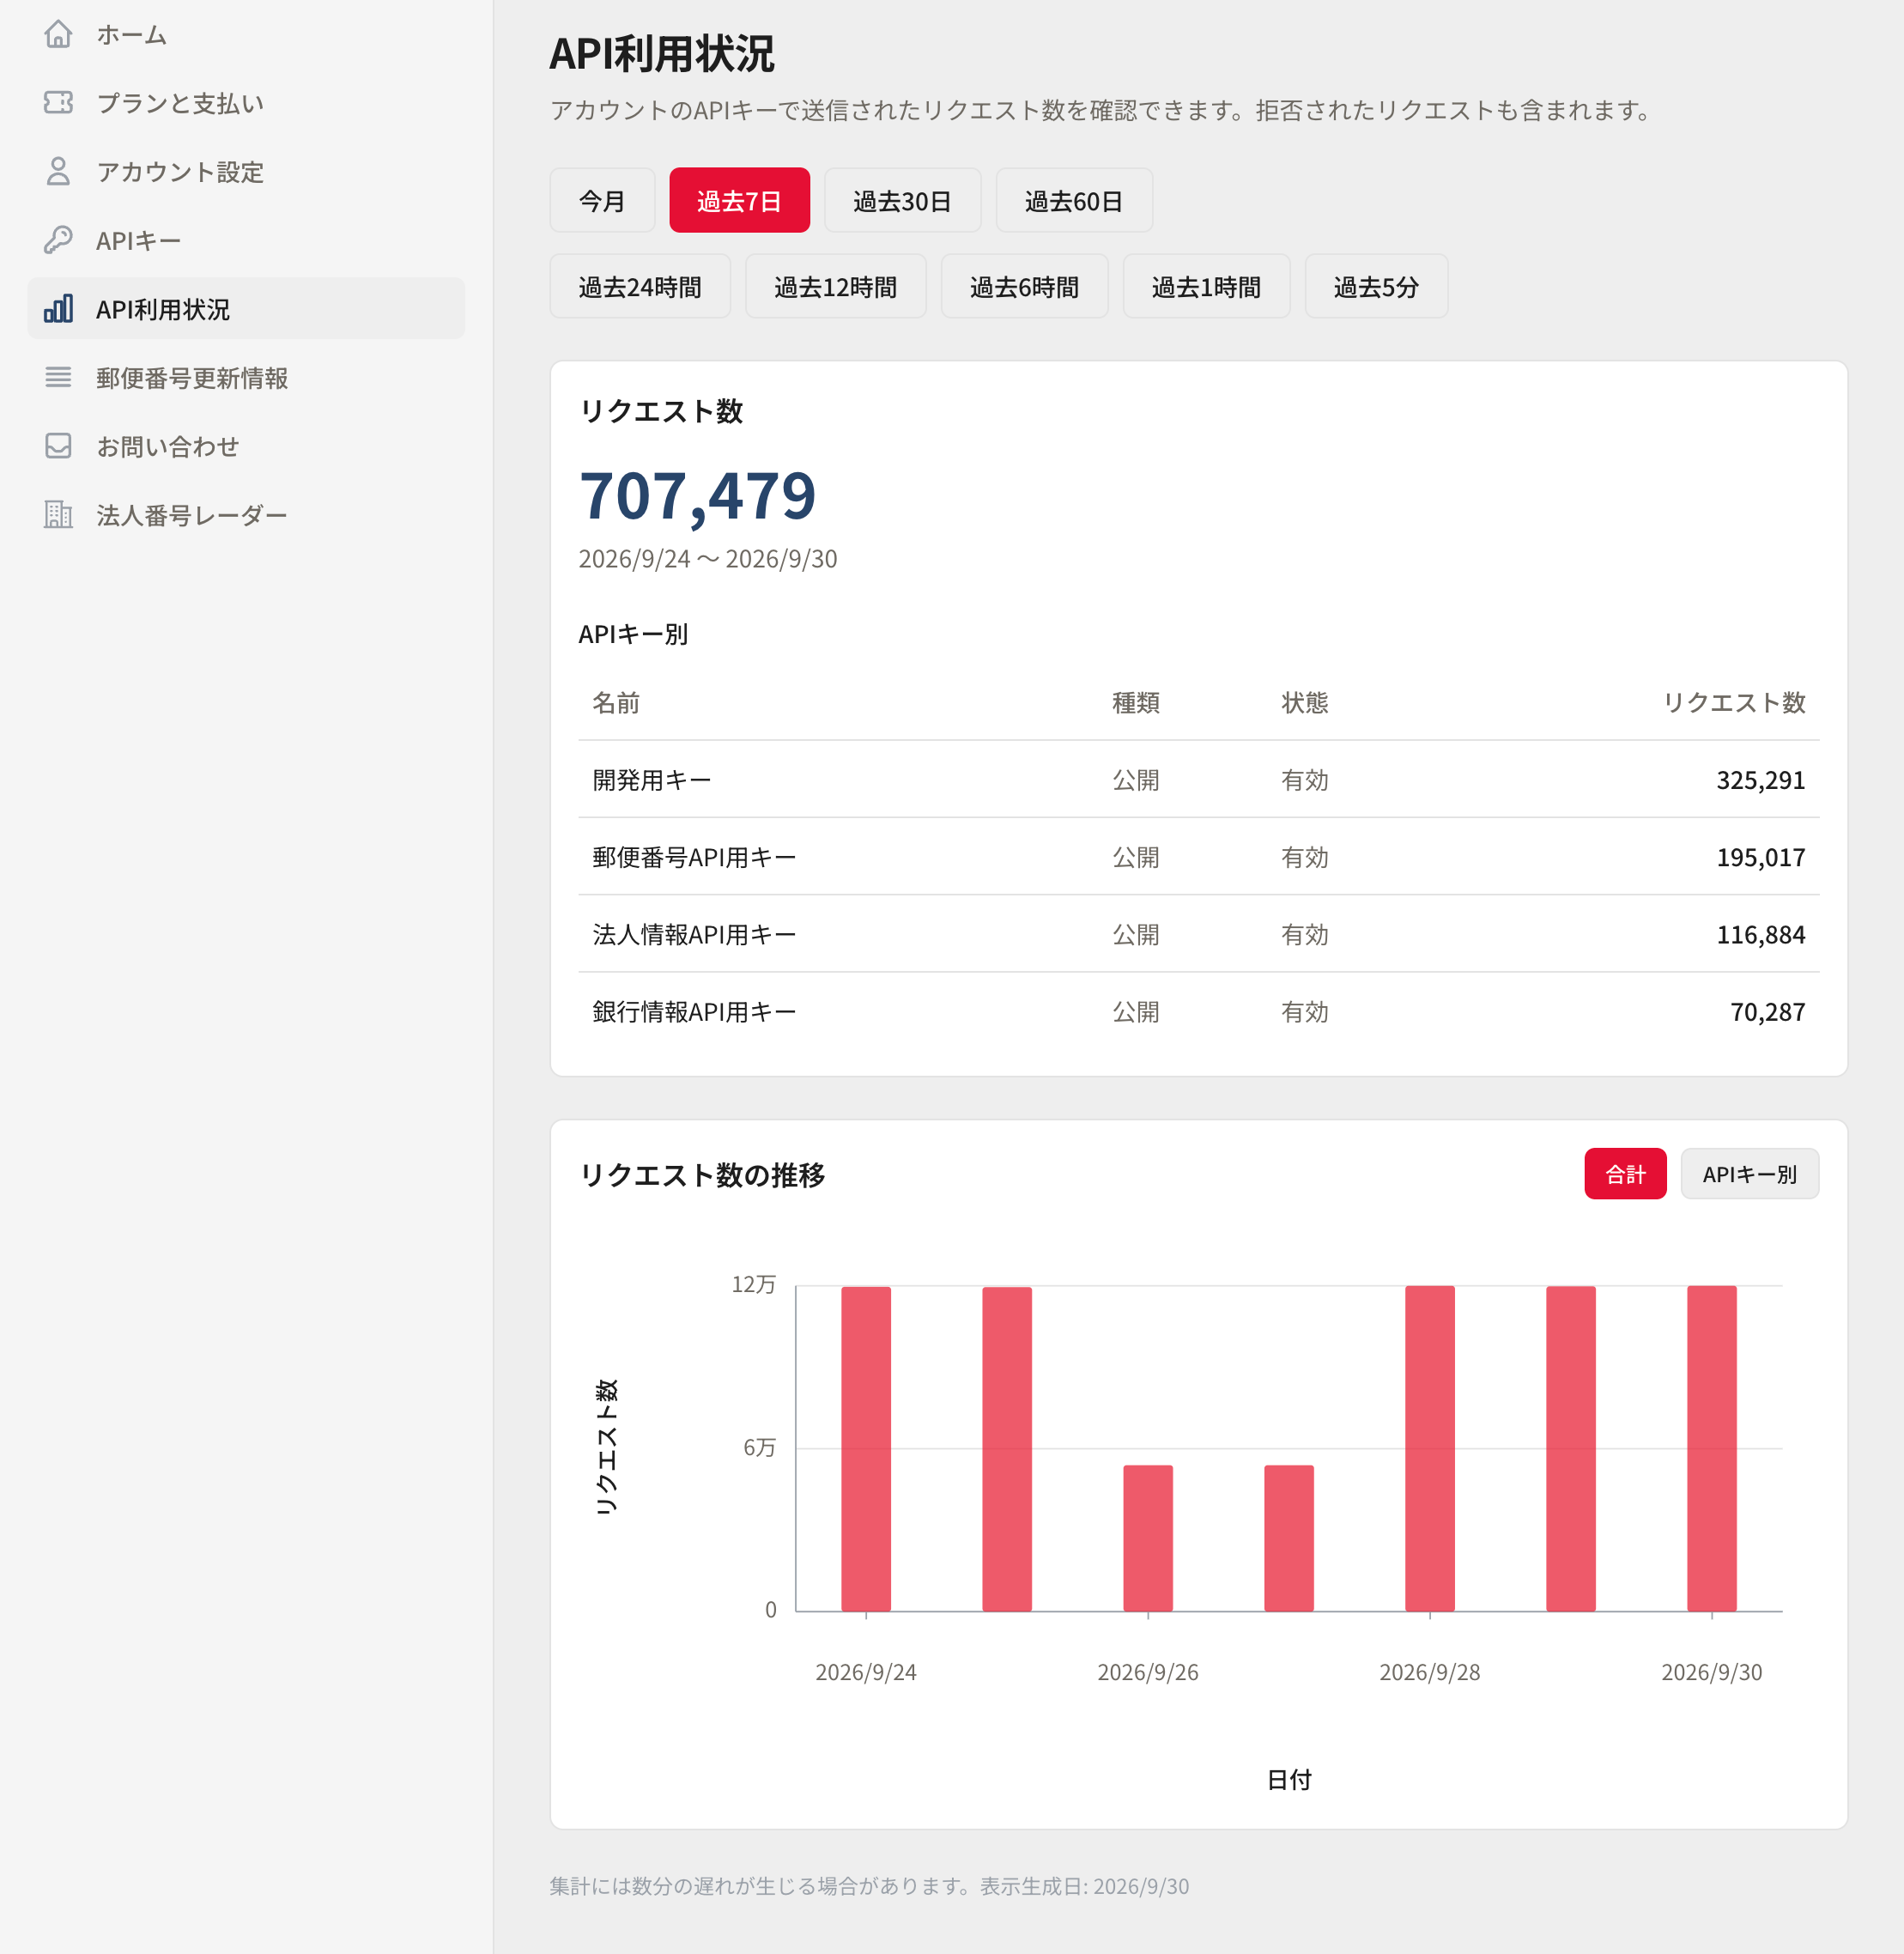The height and width of the screenshot is (1954, 1904).
Task: Select the 今月 period filter
Action: [x=602, y=200]
